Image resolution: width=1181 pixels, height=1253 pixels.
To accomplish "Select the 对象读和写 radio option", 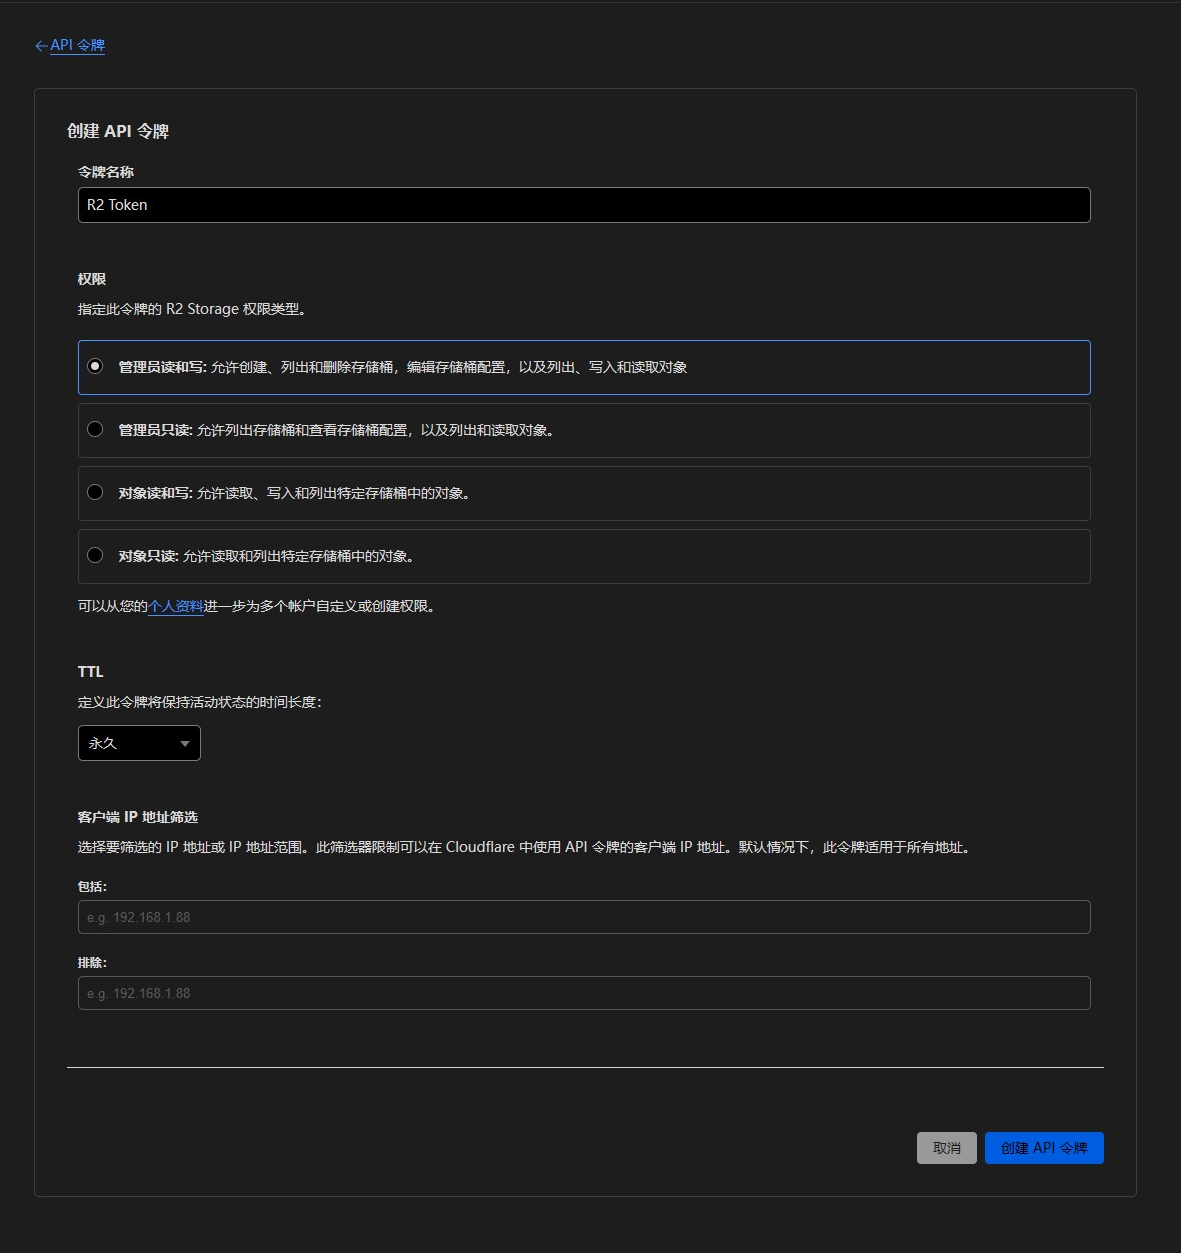I will (95, 492).
